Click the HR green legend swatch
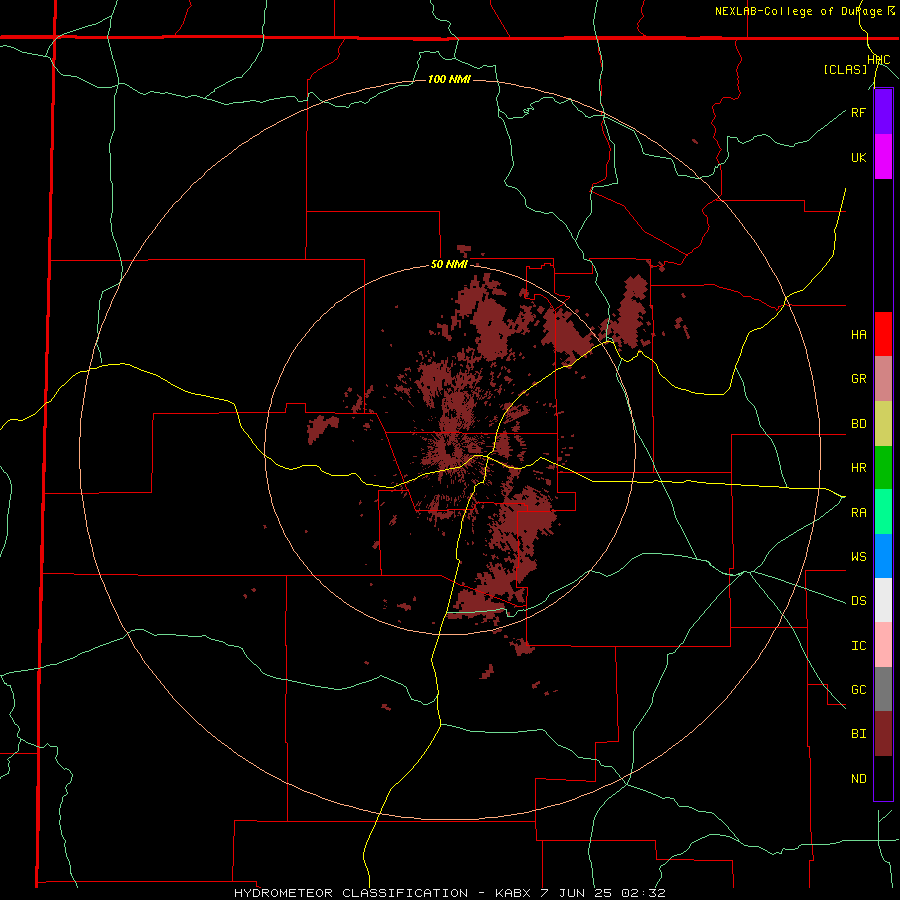Image resolution: width=900 pixels, height=900 pixels. [x=883, y=468]
